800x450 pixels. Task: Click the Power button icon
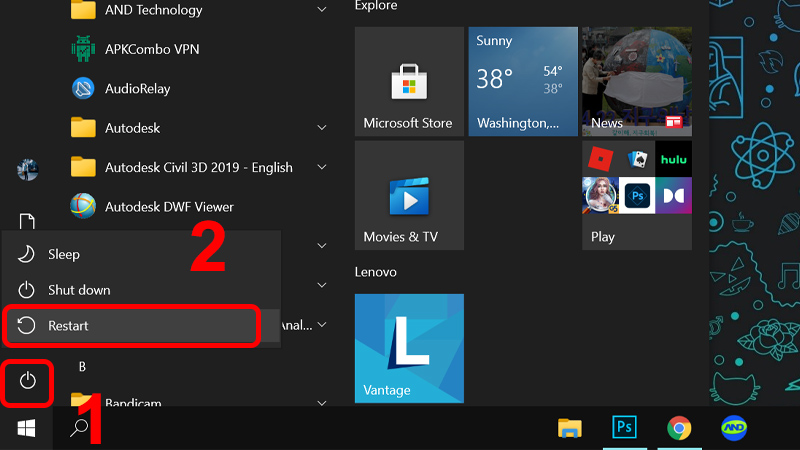click(28, 381)
